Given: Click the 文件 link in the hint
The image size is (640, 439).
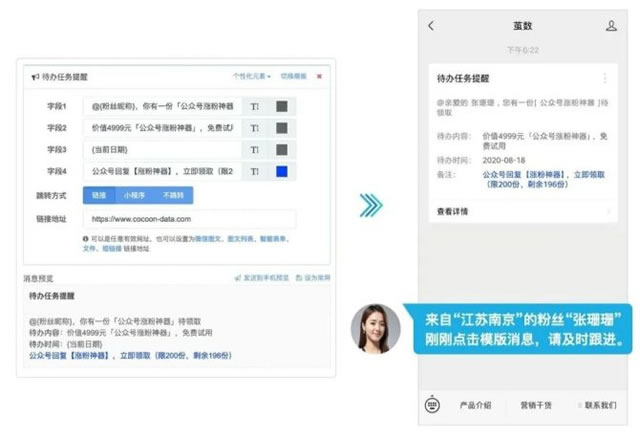Looking at the screenshot, I should pos(89,248).
